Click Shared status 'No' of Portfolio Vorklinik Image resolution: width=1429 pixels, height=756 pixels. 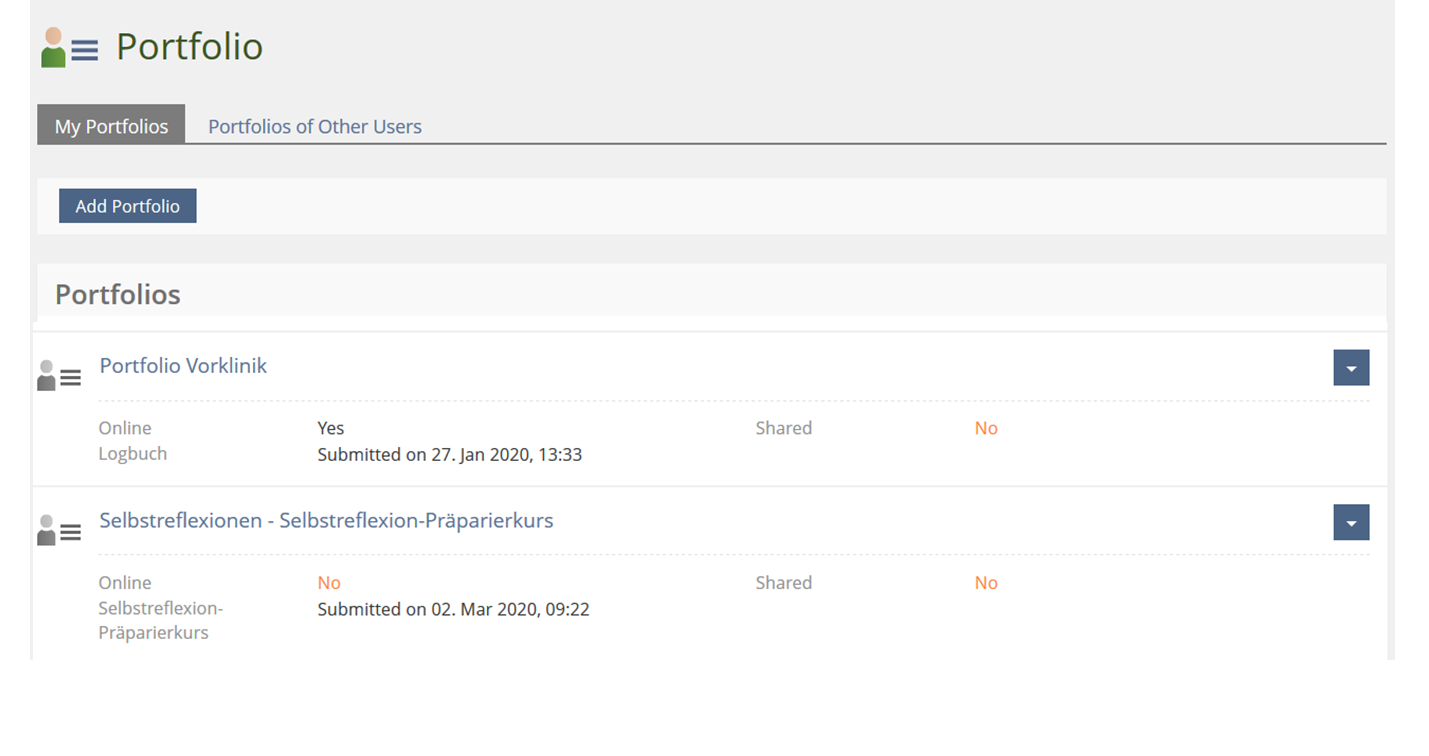986,428
